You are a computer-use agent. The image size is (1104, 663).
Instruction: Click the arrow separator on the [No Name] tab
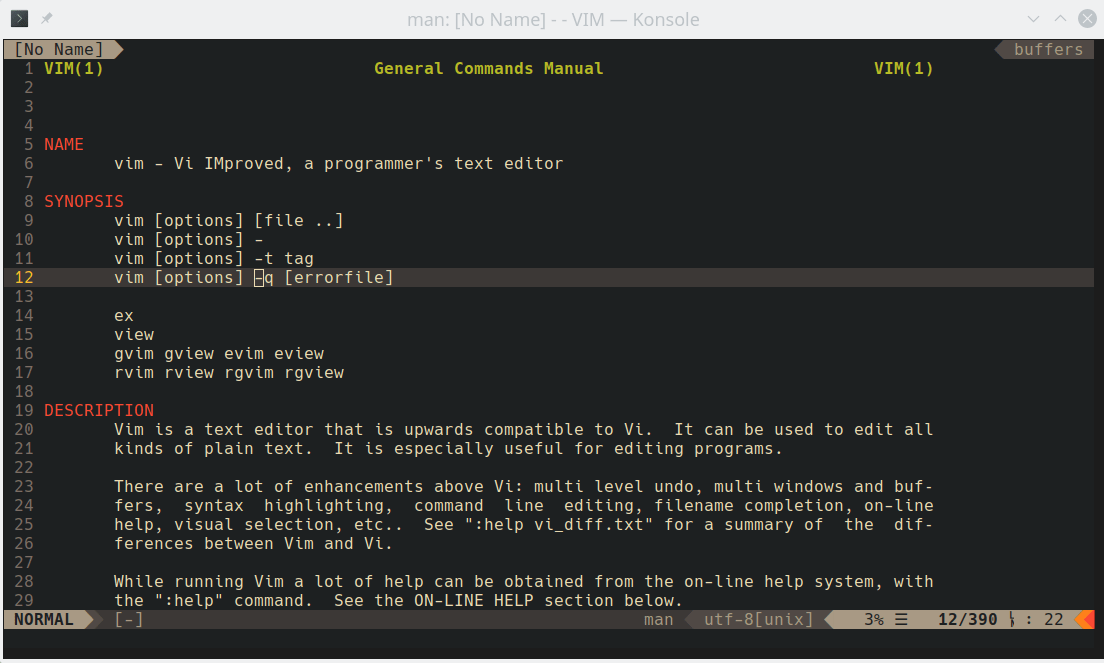116,48
